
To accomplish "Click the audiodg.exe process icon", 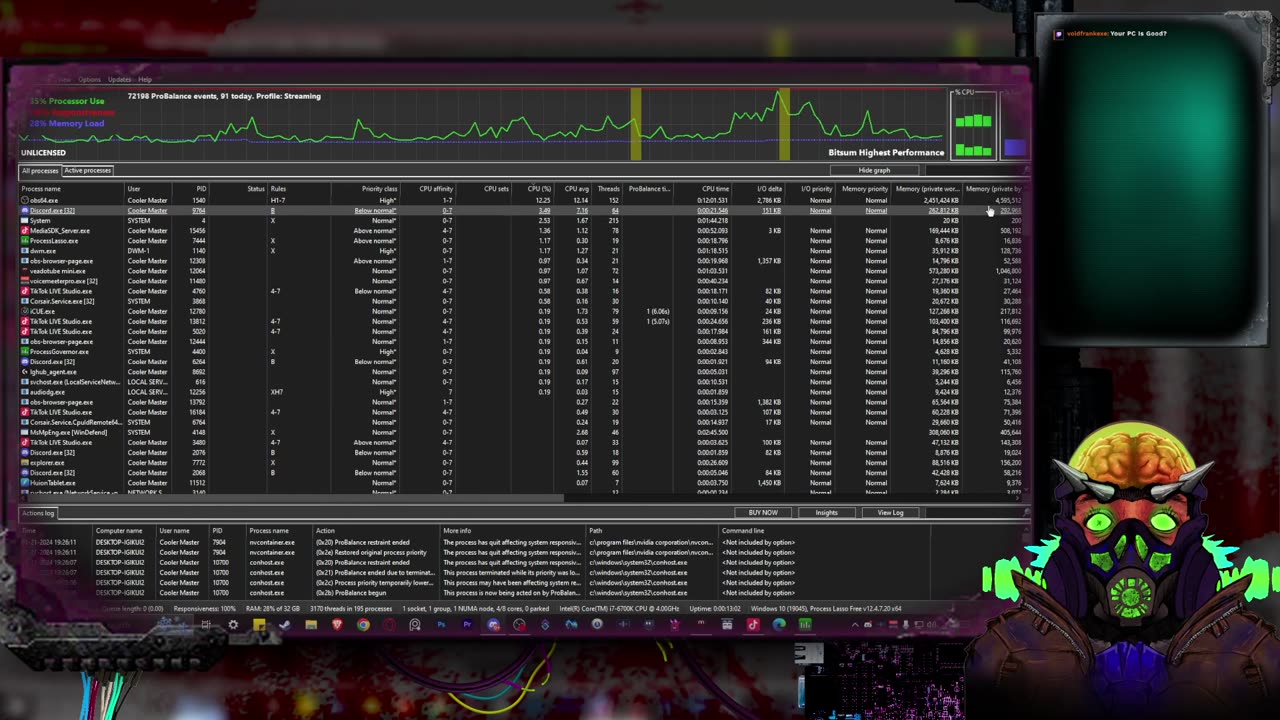I will coord(25,391).
